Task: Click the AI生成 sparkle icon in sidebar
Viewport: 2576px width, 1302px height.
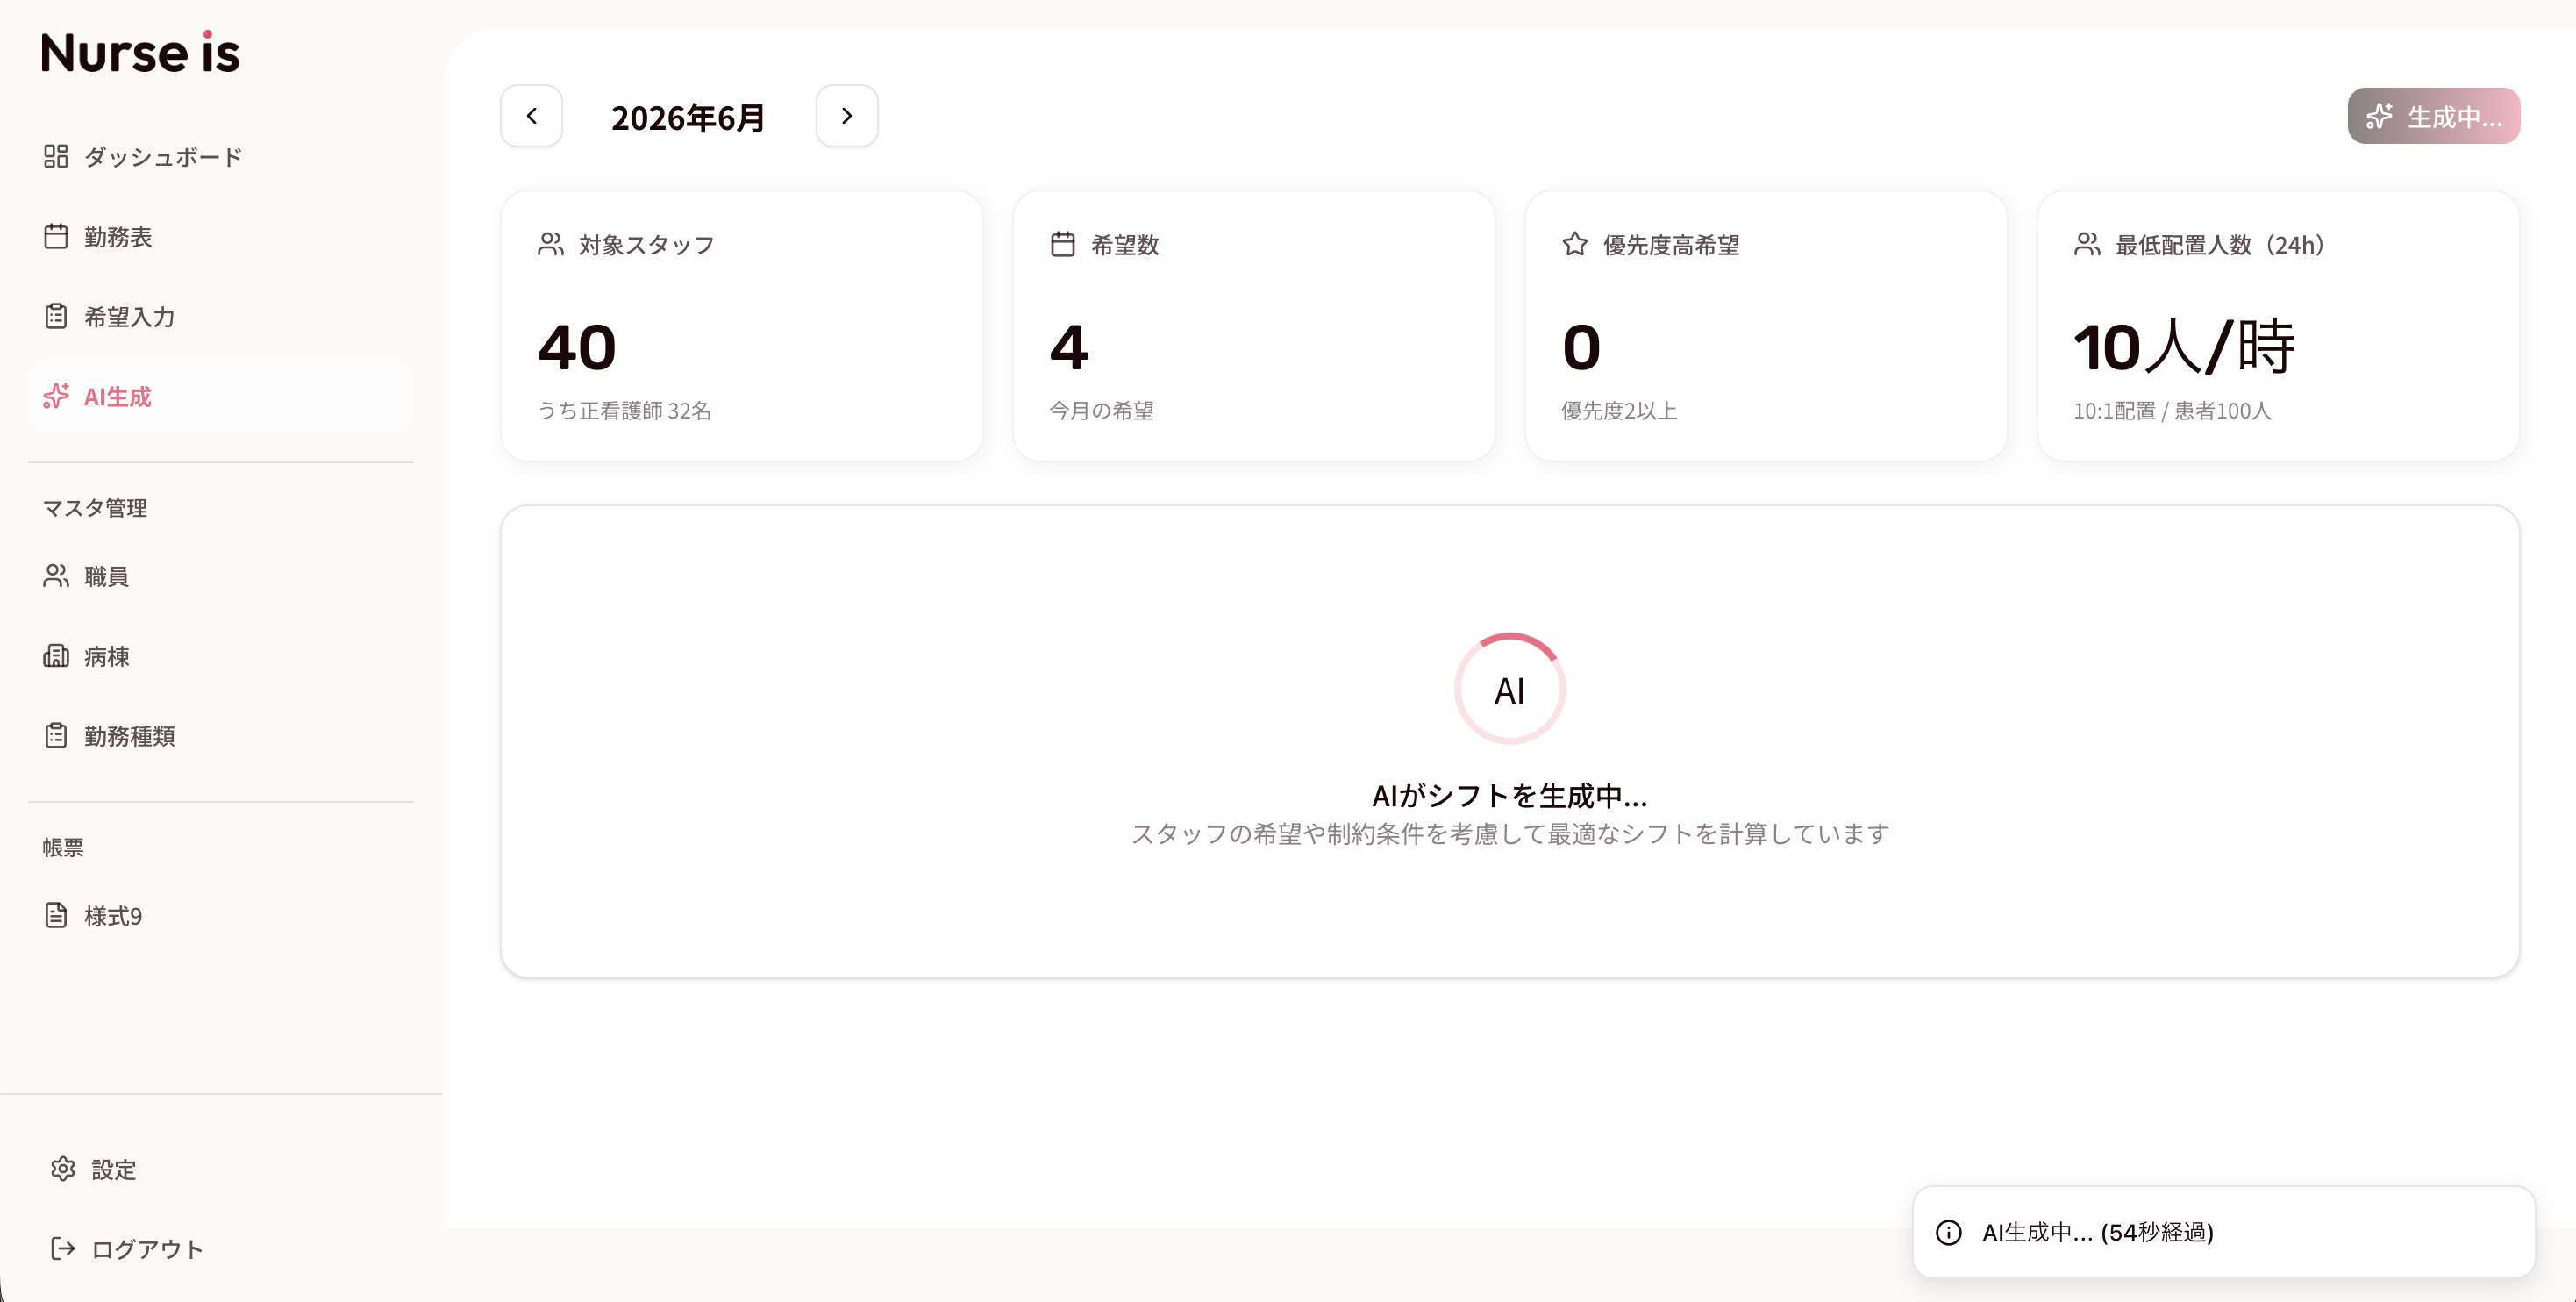Action: 56,396
